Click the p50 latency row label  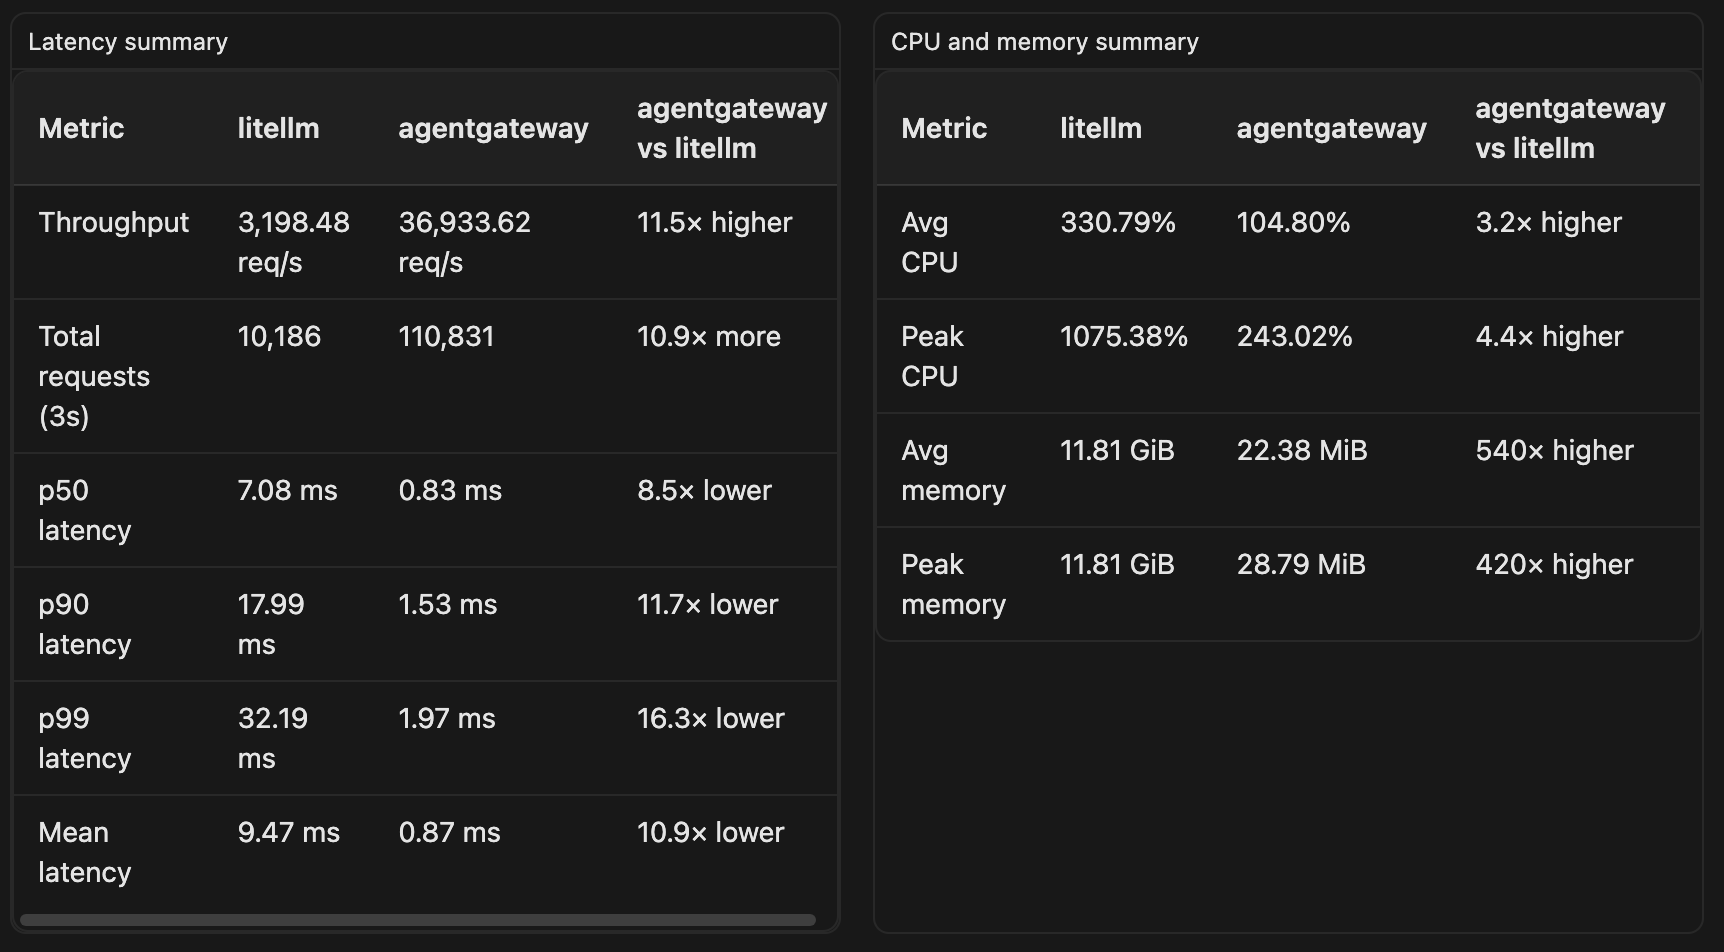tap(84, 510)
